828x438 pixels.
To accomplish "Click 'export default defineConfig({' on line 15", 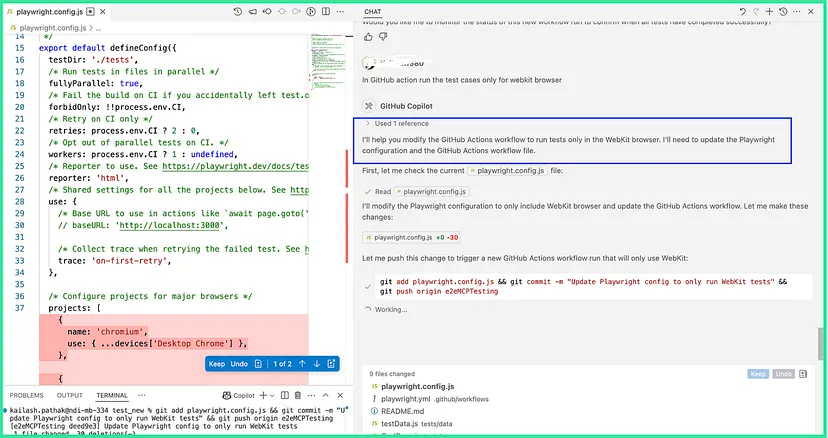I will [x=108, y=48].
